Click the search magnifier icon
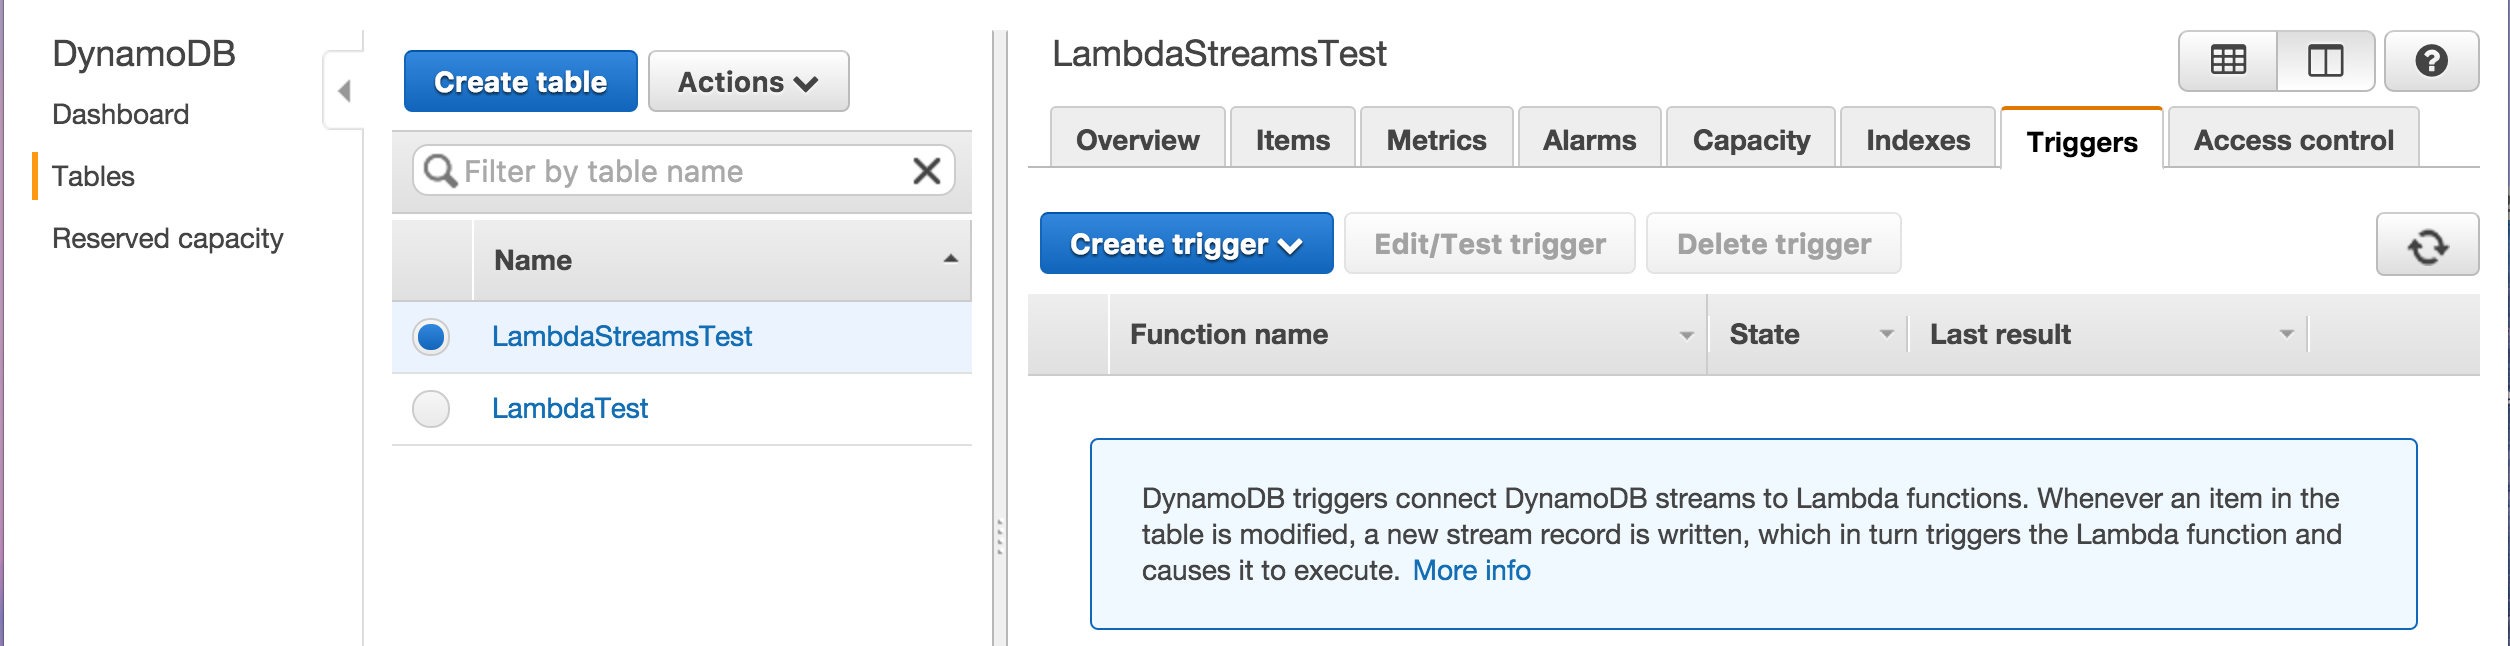 click(439, 171)
